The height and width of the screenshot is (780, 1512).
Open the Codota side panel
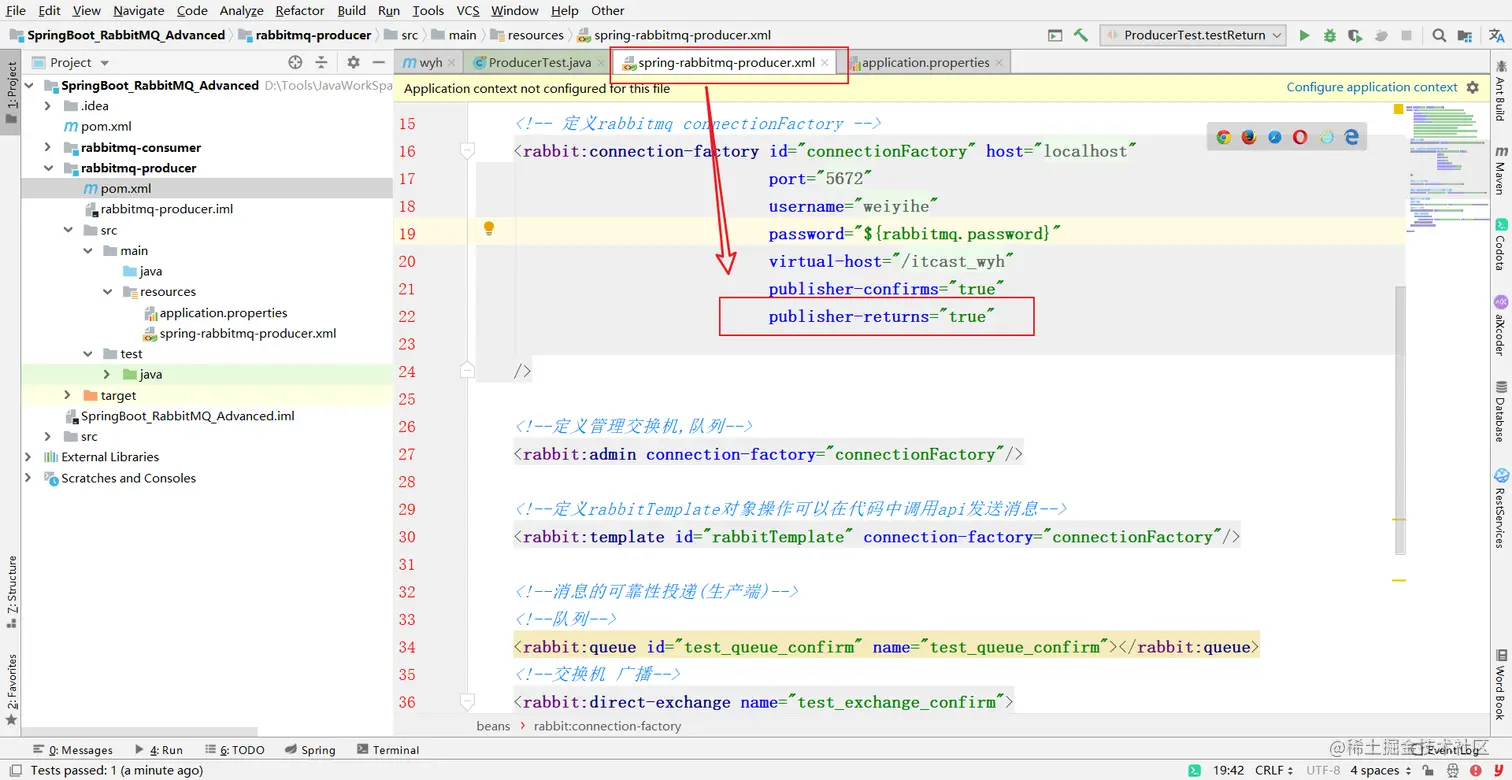tap(1500, 245)
